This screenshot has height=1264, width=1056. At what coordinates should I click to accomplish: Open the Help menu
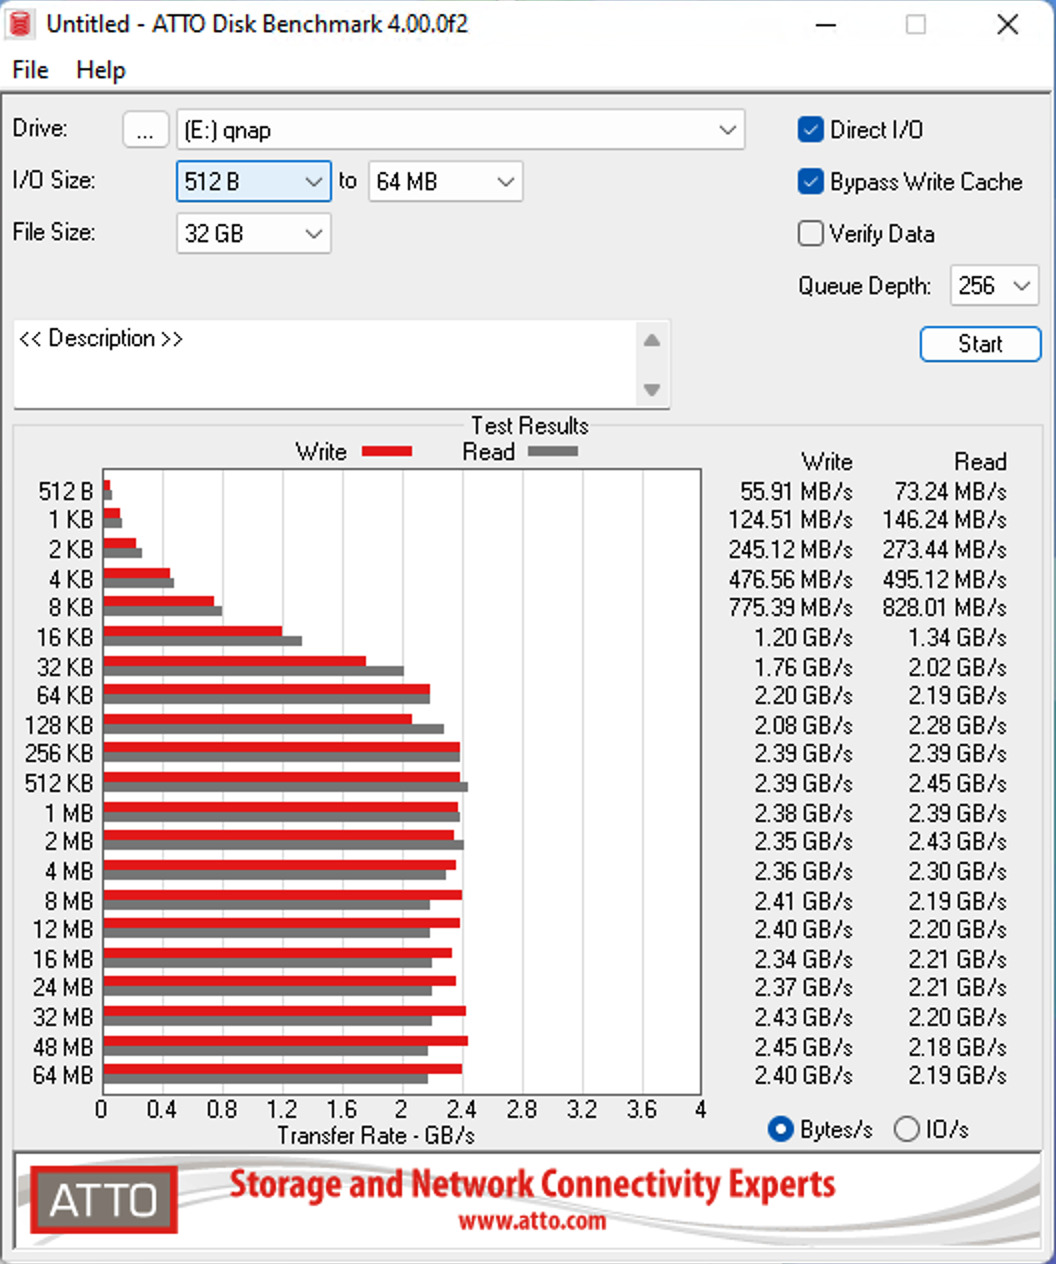click(x=101, y=70)
